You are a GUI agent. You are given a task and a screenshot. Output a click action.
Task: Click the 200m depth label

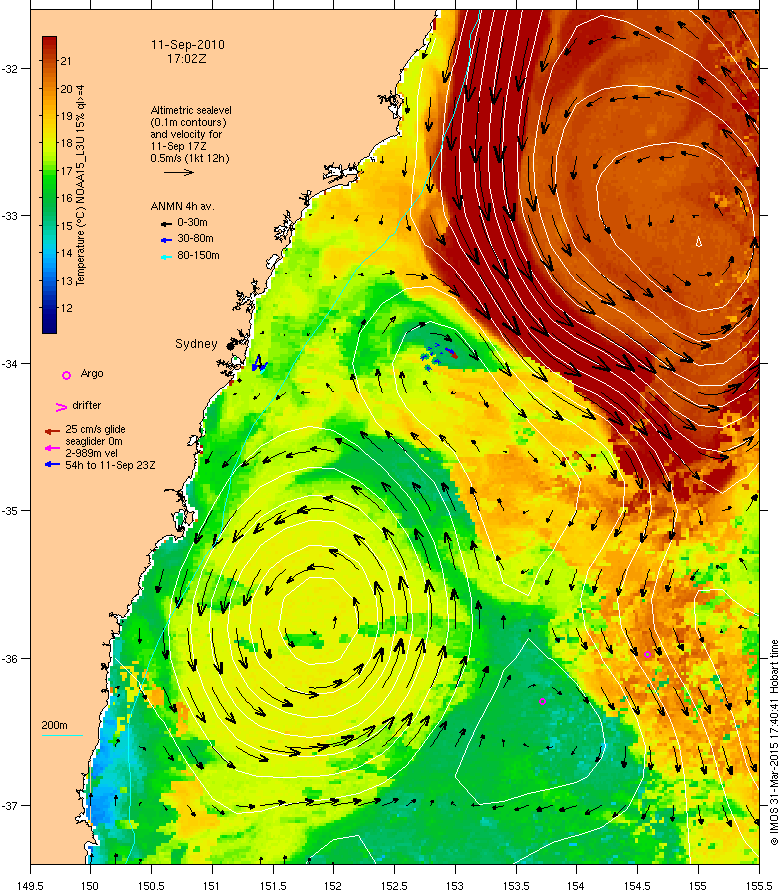tap(54, 725)
